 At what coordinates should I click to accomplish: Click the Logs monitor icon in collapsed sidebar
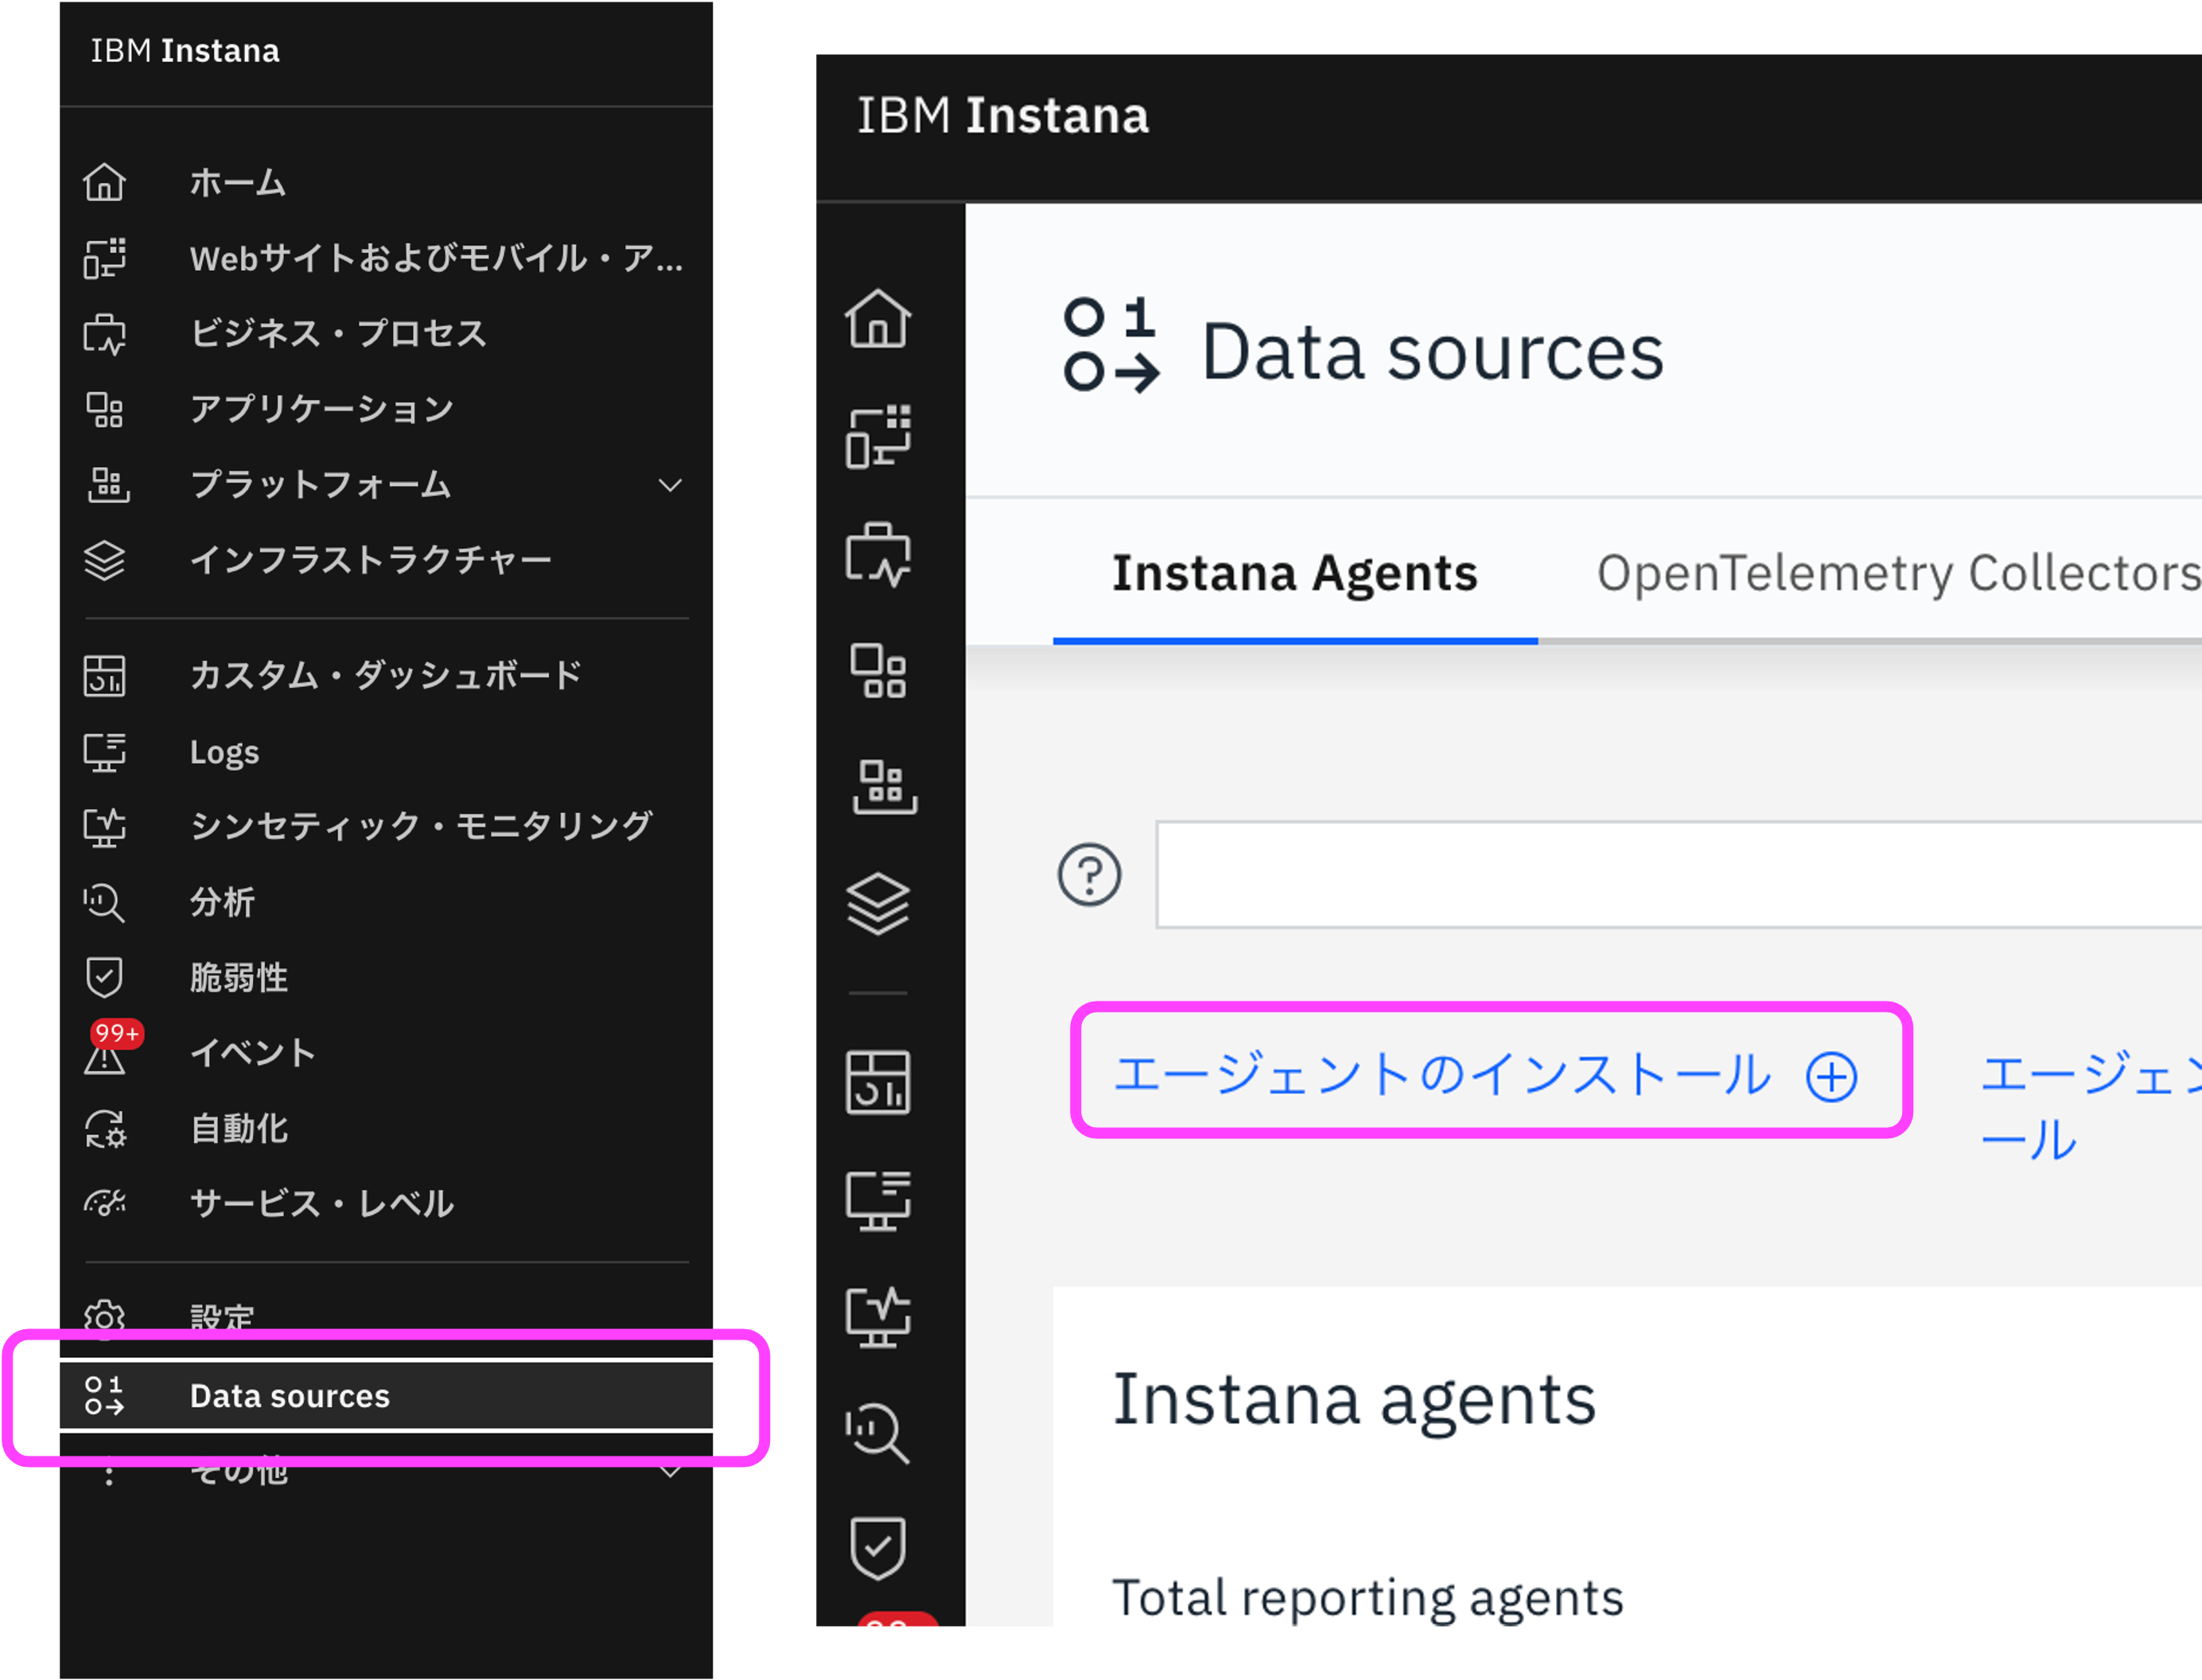coord(877,1199)
